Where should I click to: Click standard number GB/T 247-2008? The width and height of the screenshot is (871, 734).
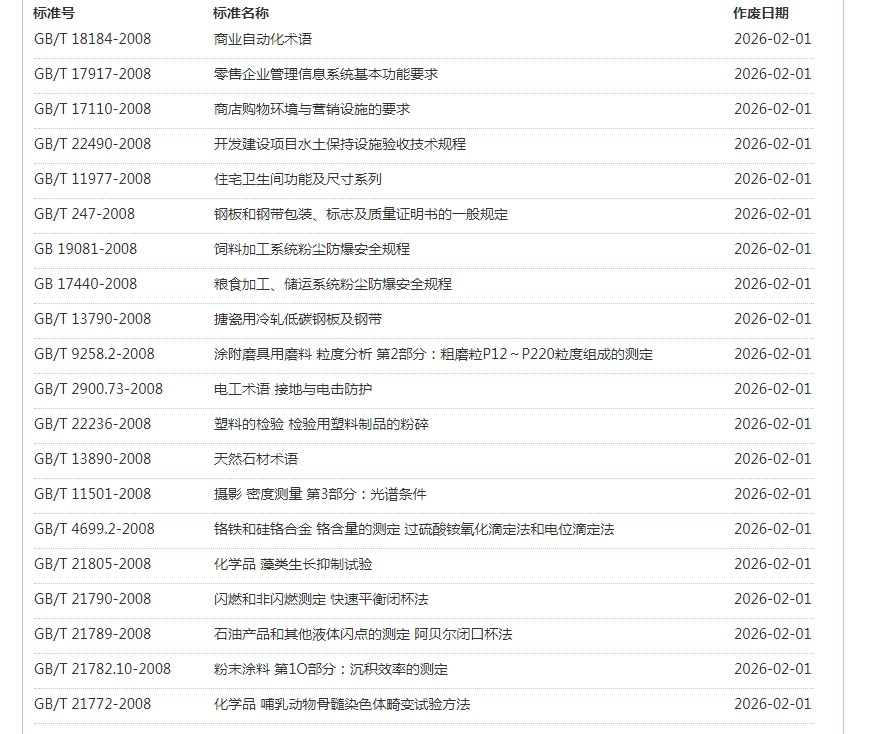[84, 214]
